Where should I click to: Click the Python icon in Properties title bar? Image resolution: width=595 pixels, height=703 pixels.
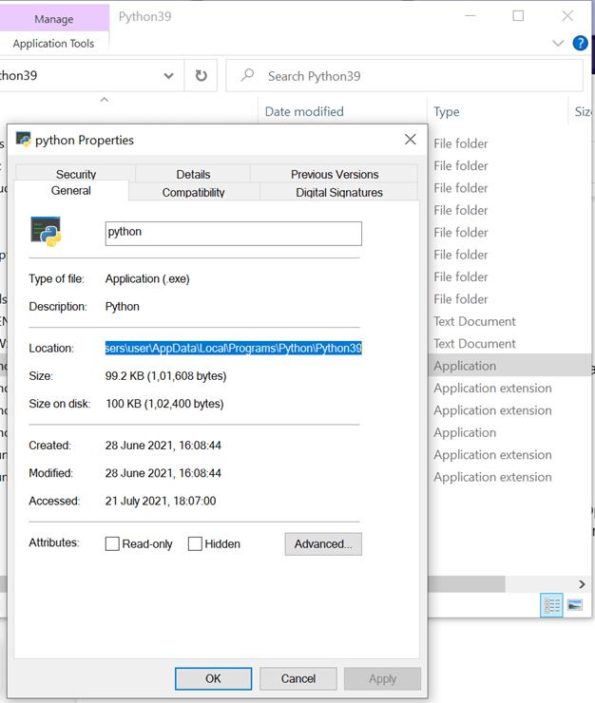click(23, 139)
